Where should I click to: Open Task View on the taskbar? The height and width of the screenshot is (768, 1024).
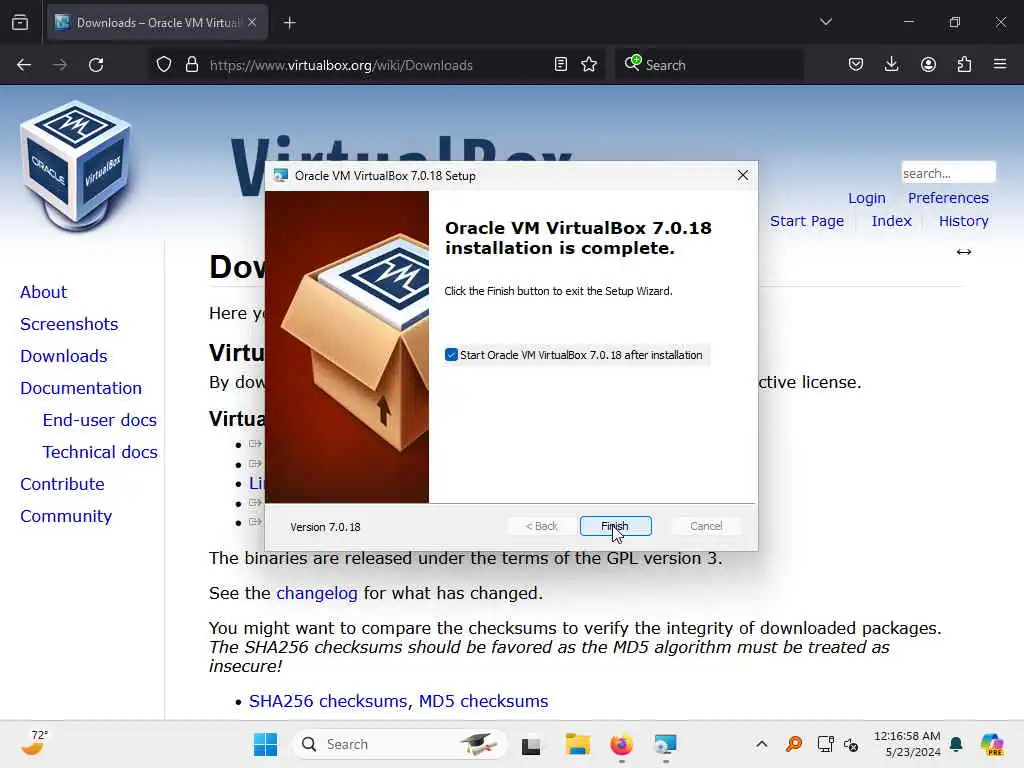tap(531, 744)
